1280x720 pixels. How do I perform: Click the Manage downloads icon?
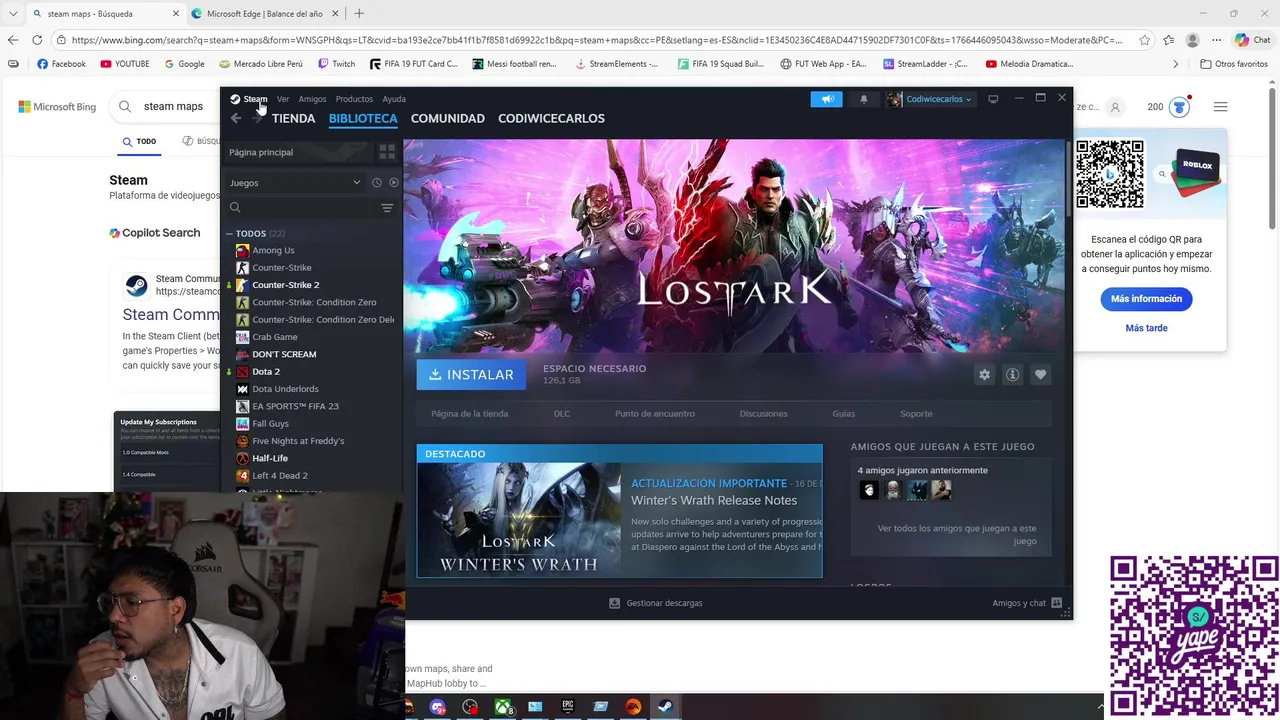pyautogui.click(x=615, y=603)
